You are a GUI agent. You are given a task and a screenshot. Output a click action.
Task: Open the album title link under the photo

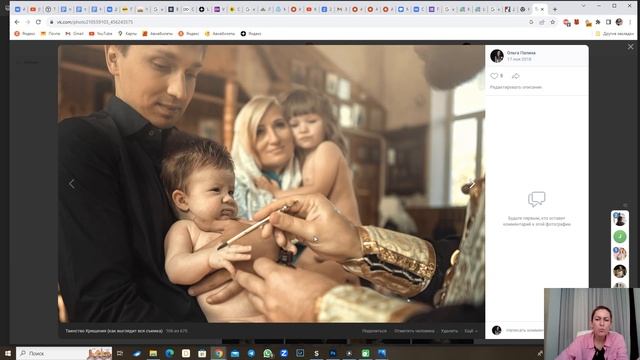click(114, 331)
